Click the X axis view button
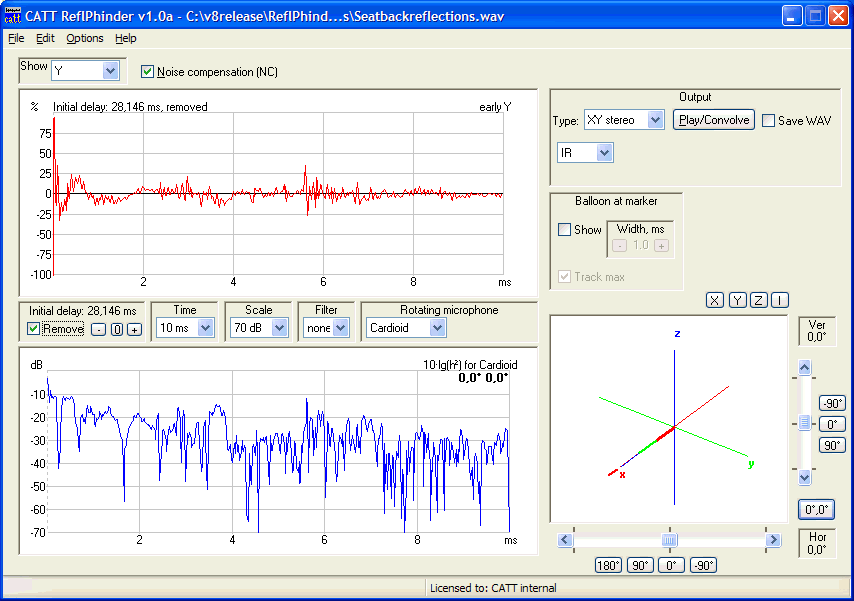 click(714, 300)
